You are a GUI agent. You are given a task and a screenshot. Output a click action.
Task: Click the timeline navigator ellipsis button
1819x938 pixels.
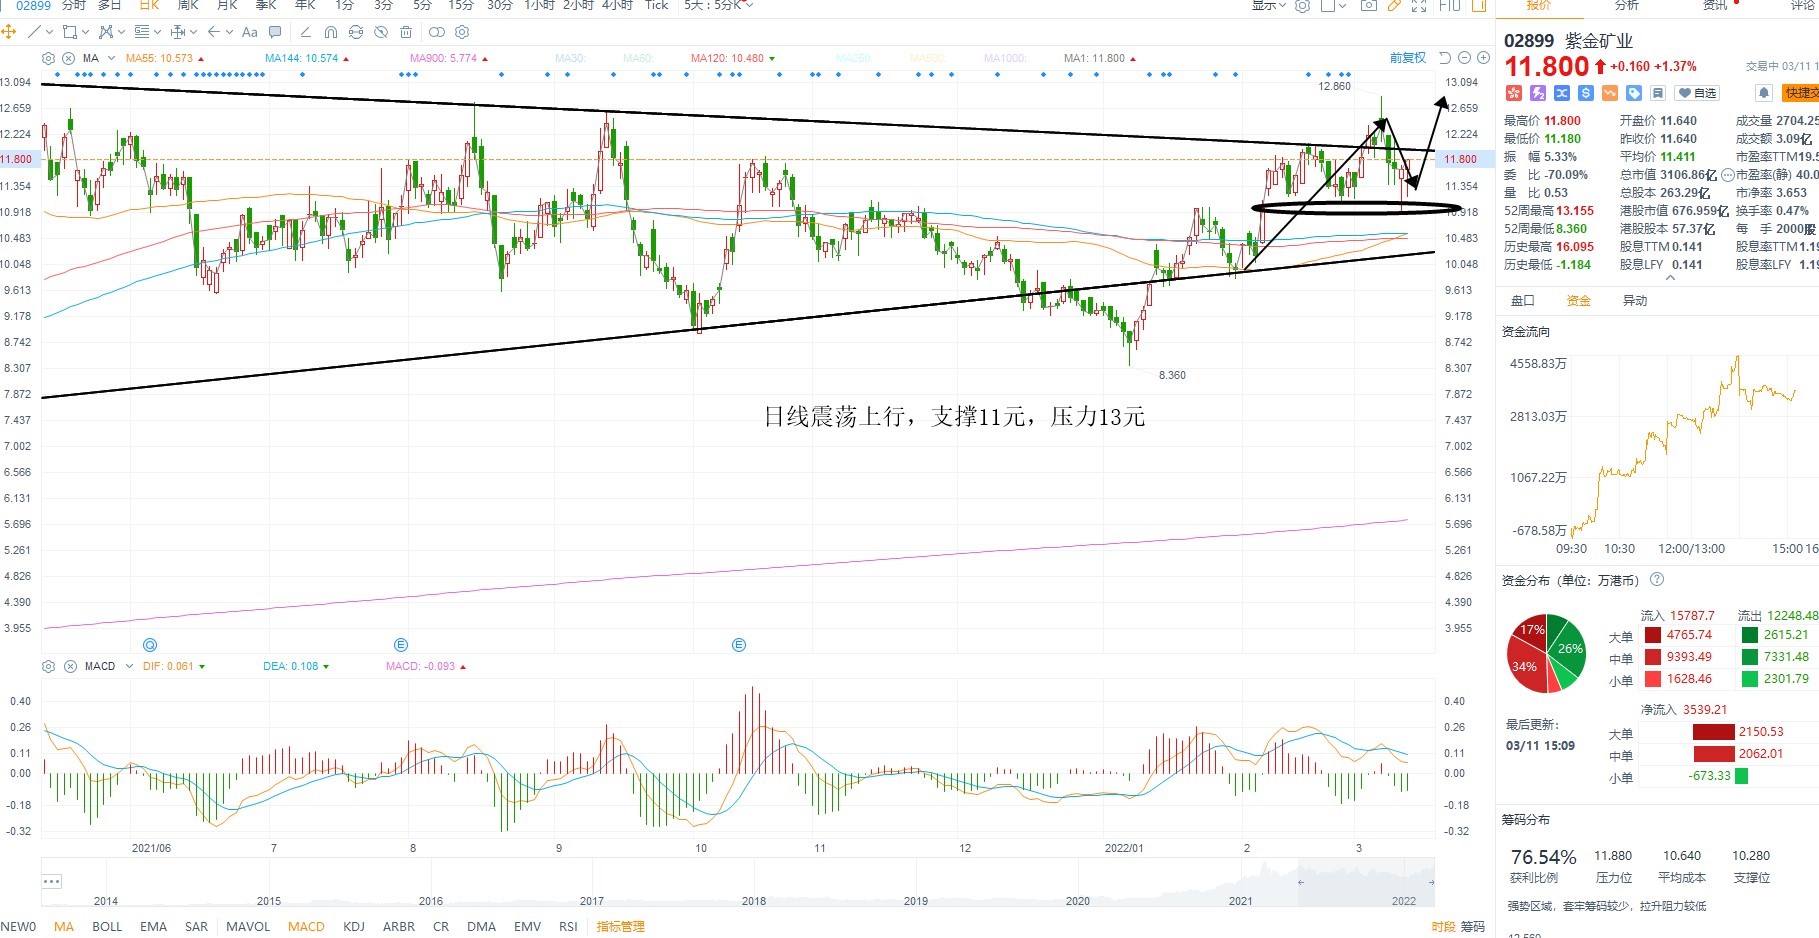pyautogui.click(x=52, y=881)
